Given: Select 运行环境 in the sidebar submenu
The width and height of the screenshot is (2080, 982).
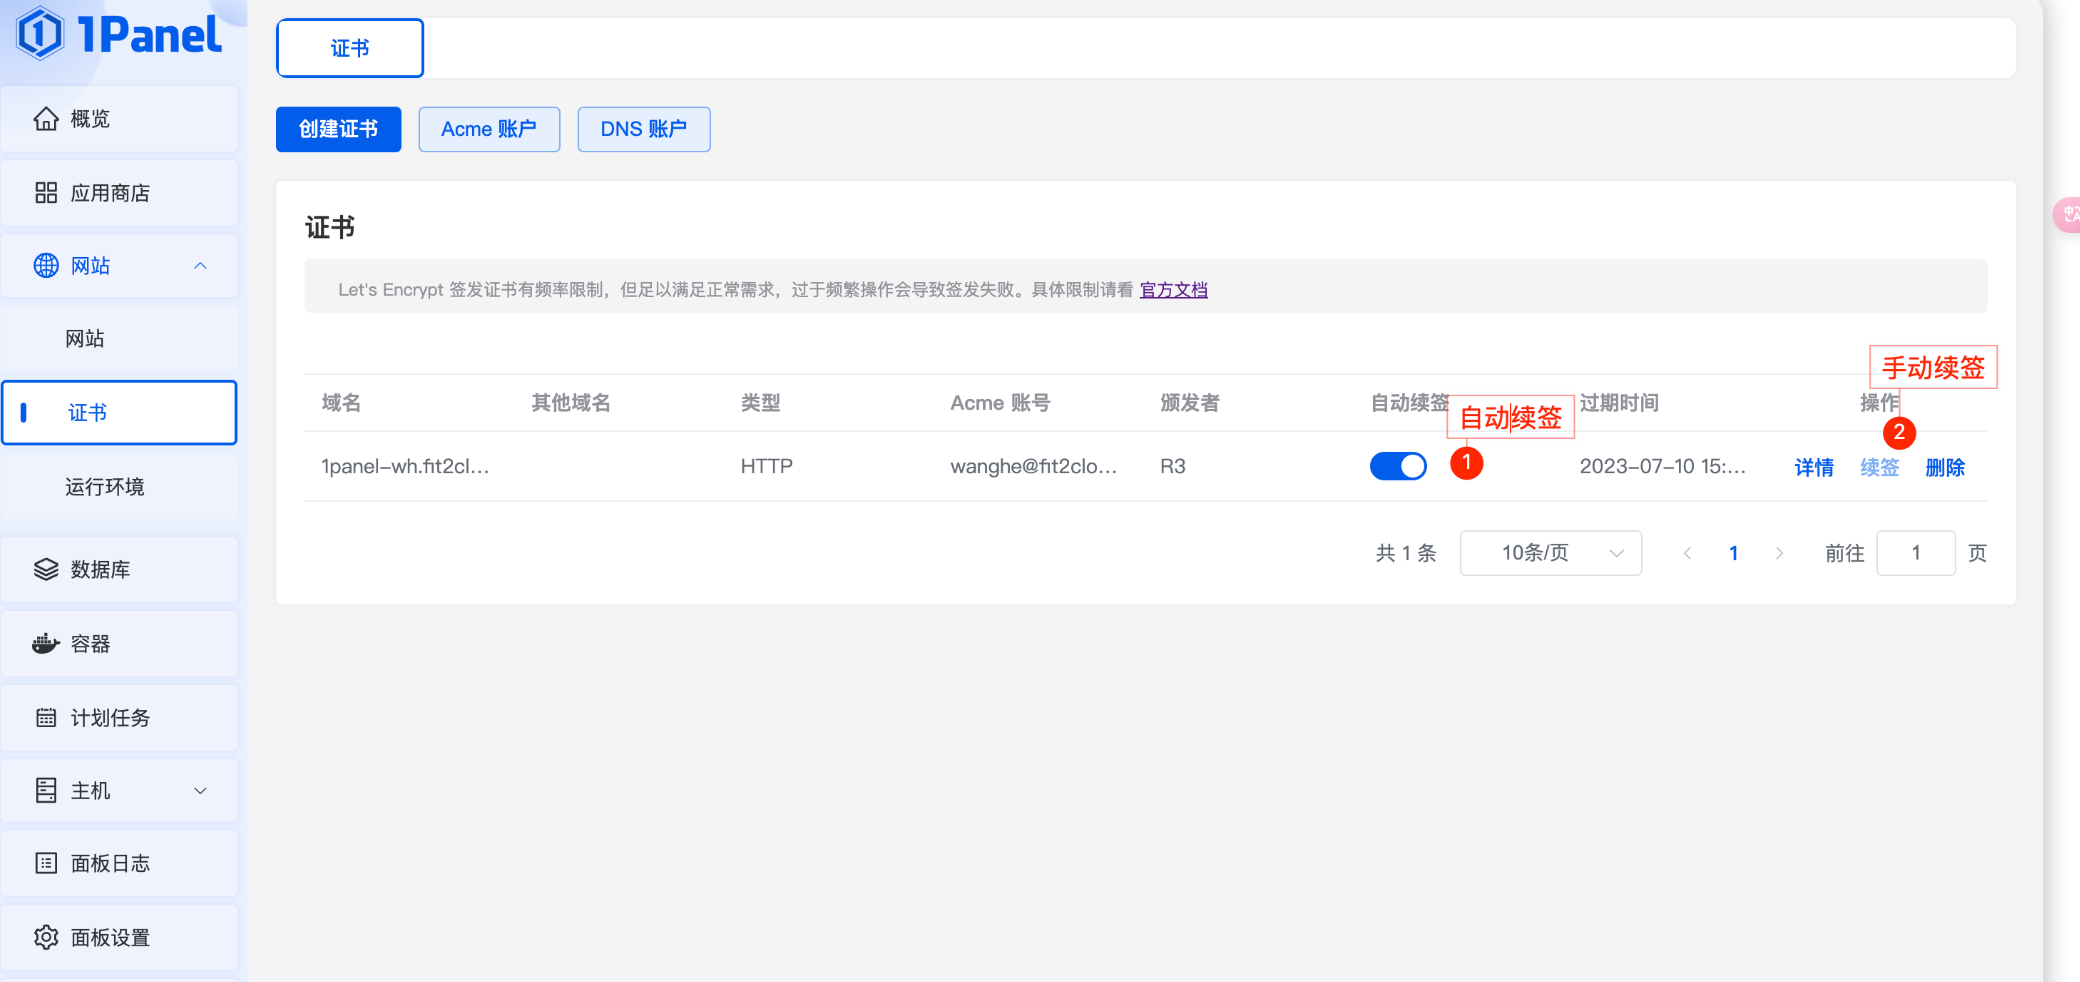Looking at the screenshot, I should 105,487.
